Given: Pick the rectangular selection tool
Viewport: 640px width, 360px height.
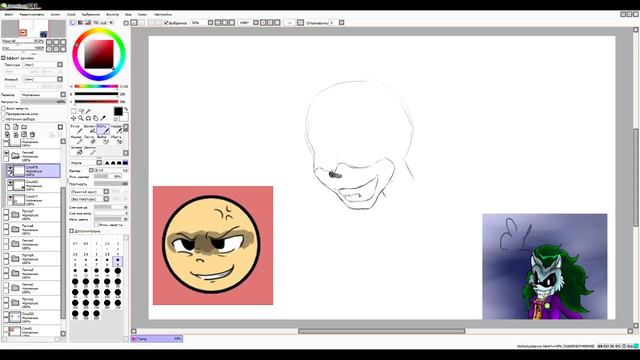Looking at the screenshot, I should coord(73,111).
